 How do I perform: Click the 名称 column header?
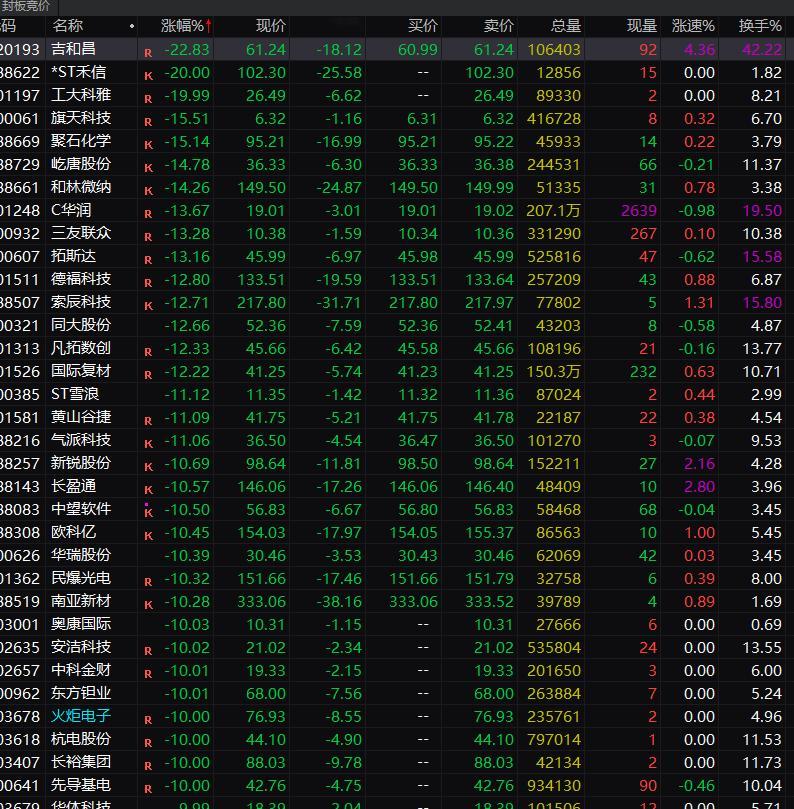[68, 26]
